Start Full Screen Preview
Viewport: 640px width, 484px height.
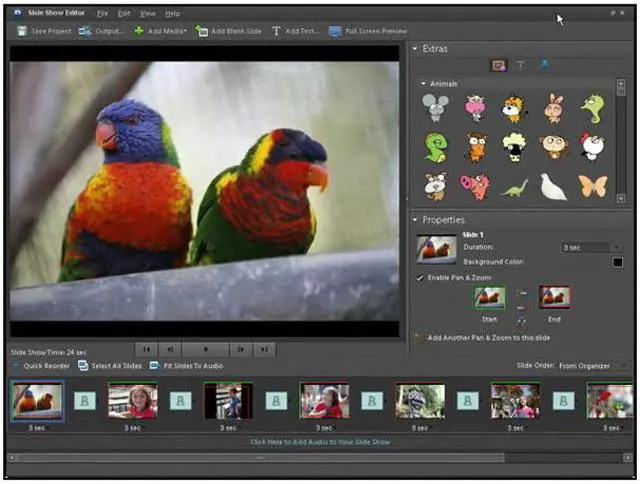[x=368, y=31]
